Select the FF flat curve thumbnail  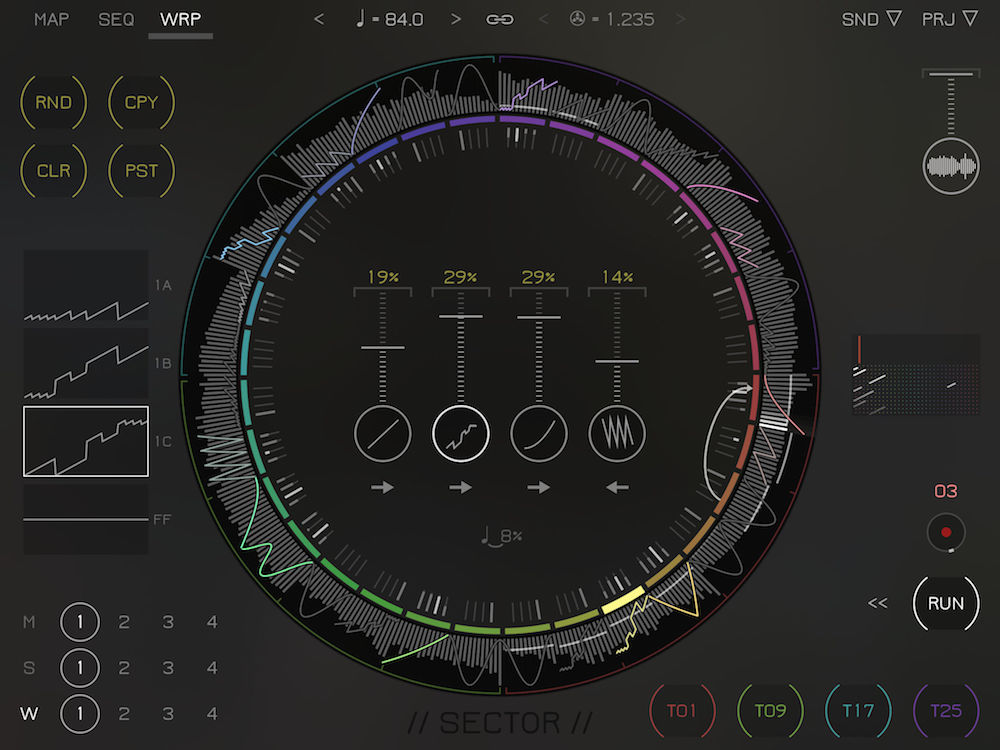pos(86,519)
